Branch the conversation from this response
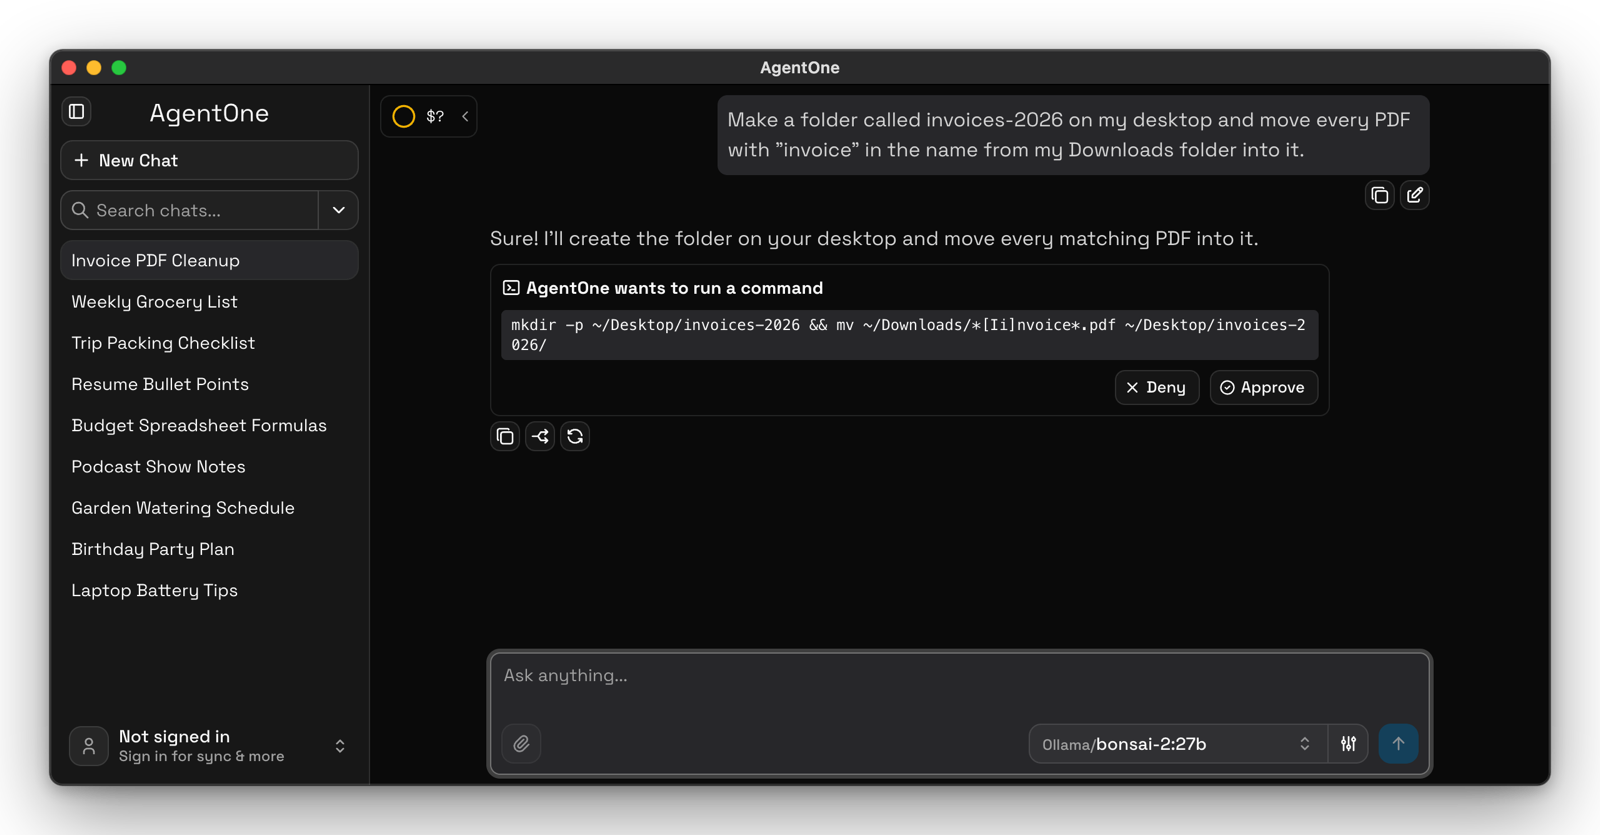Image resolution: width=1600 pixels, height=835 pixels. coord(540,436)
